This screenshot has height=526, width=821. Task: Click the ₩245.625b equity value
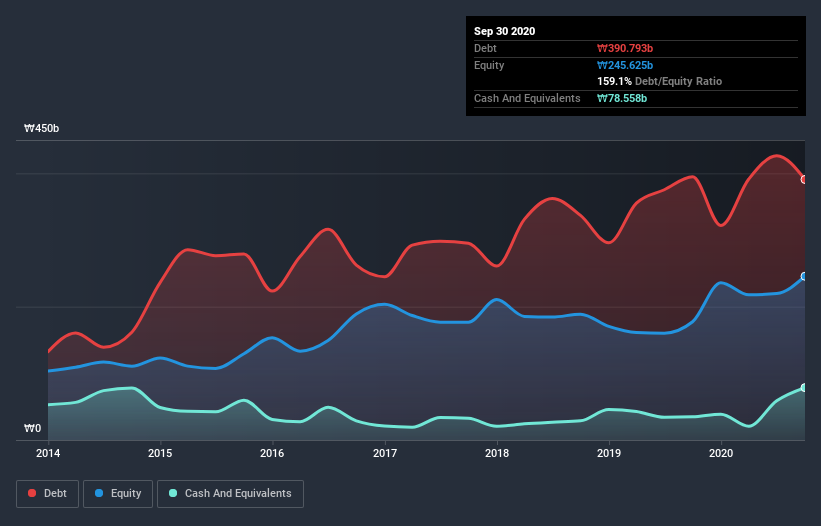click(625, 65)
